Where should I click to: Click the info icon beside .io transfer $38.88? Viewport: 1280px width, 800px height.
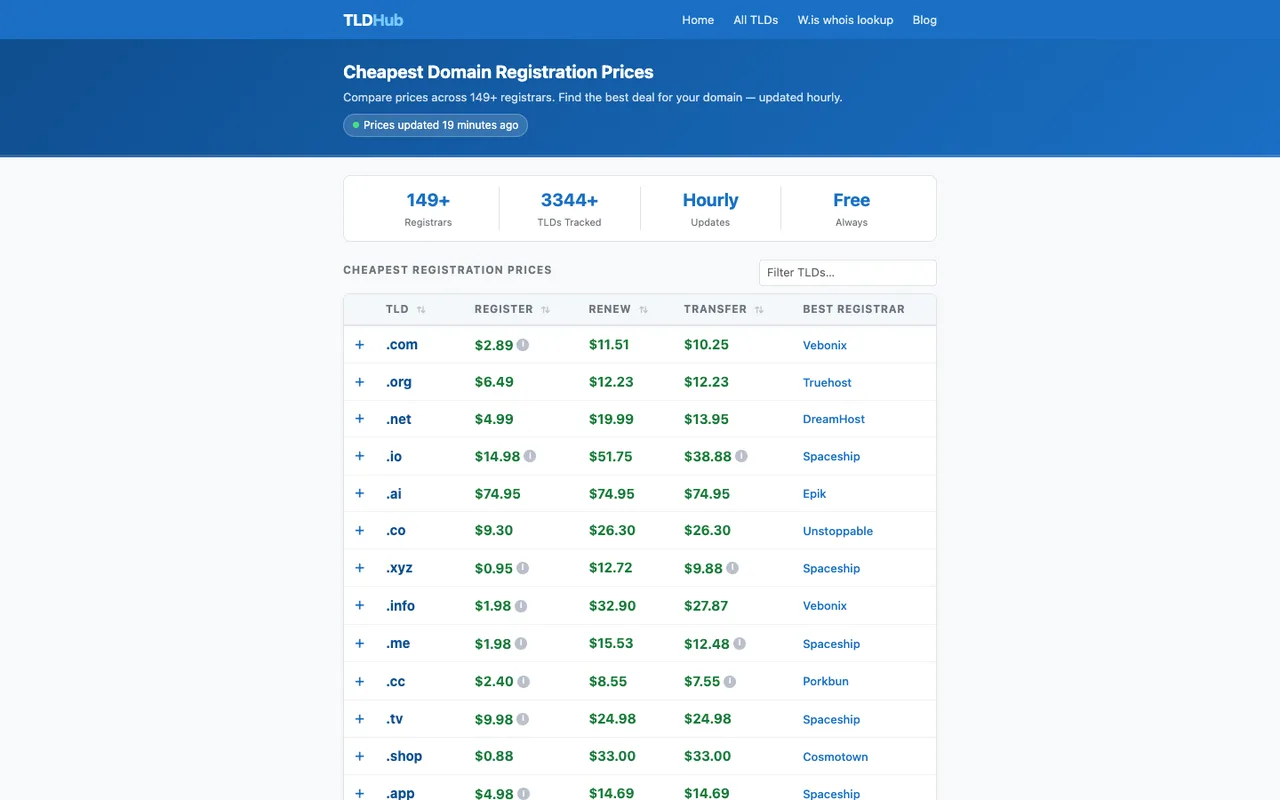pyautogui.click(x=741, y=456)
